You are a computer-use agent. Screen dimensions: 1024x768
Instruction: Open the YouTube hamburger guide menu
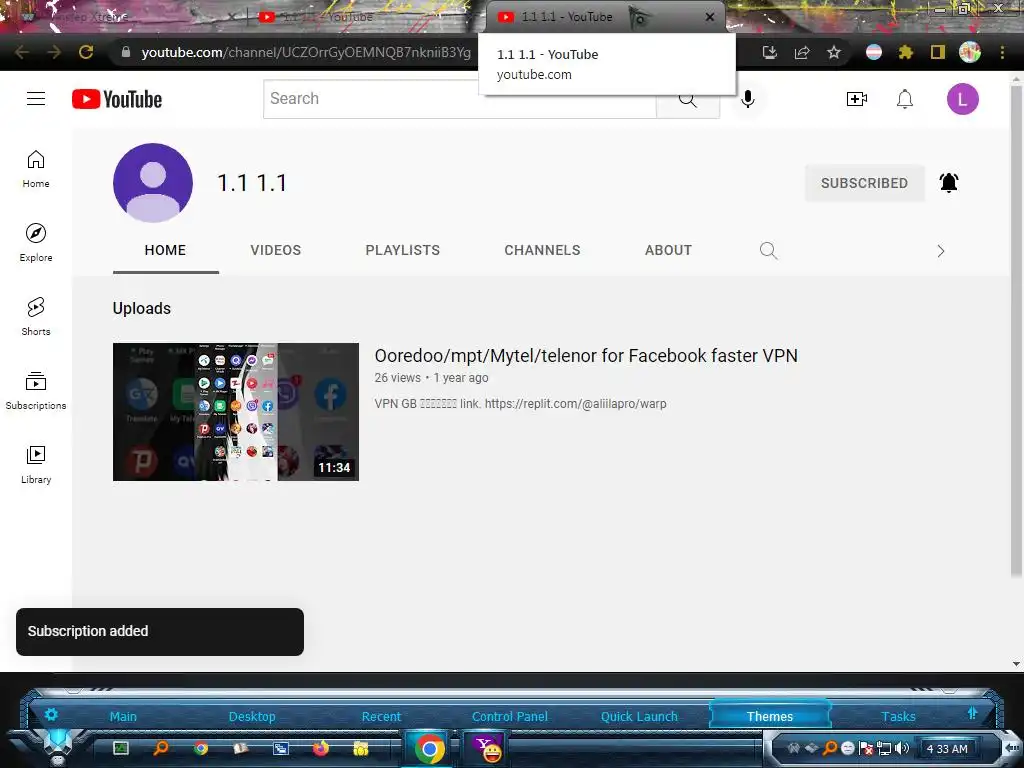[x=36, y=99]
